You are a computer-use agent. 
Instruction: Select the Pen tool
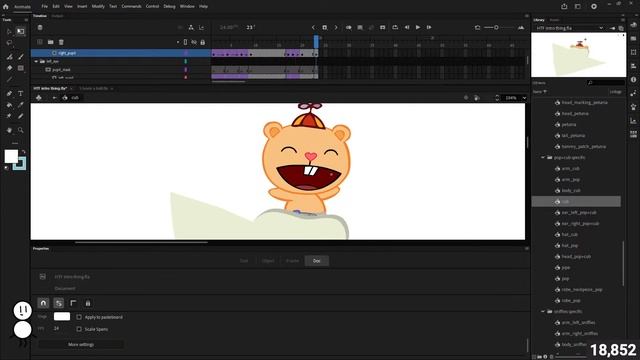pyautogui.click(x=9, y=93)
